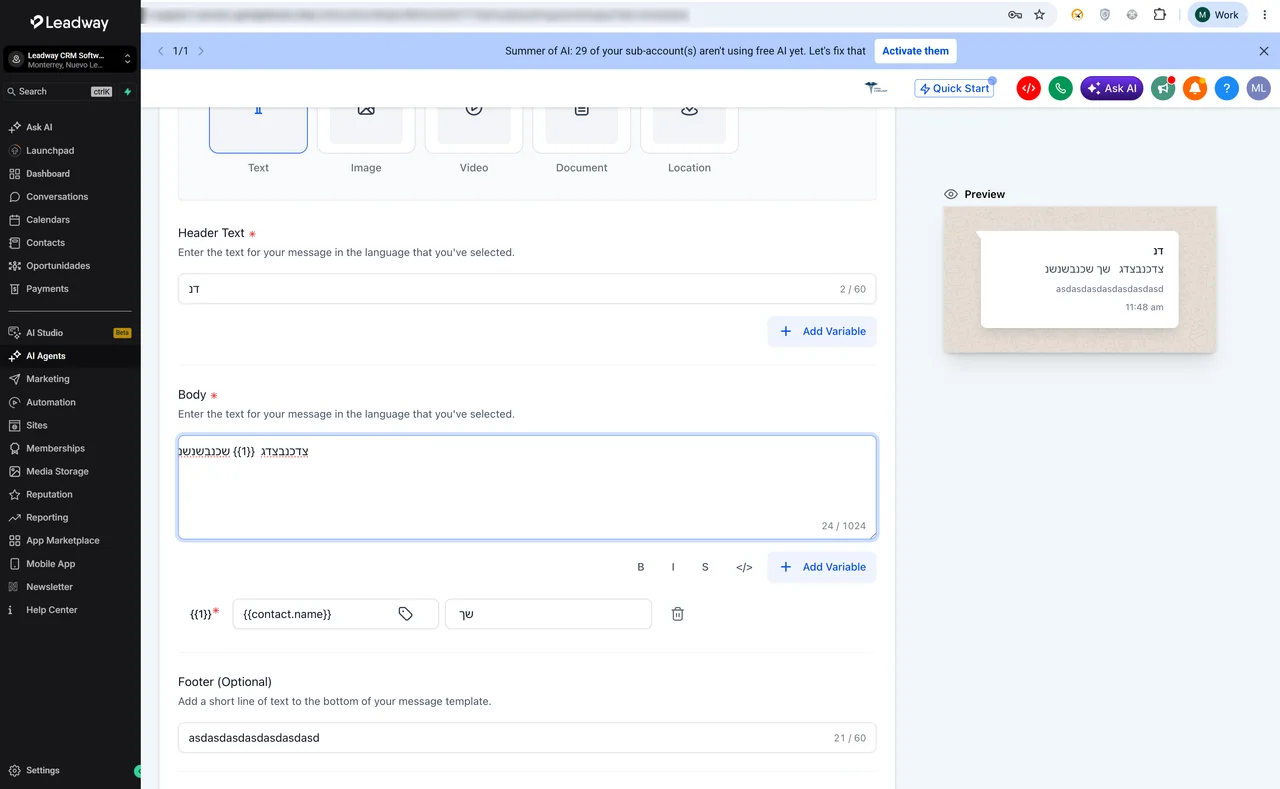Screen dimensions: 1280x789
Task: Click the purple Ask AI button
Action: click(1112, 88)
